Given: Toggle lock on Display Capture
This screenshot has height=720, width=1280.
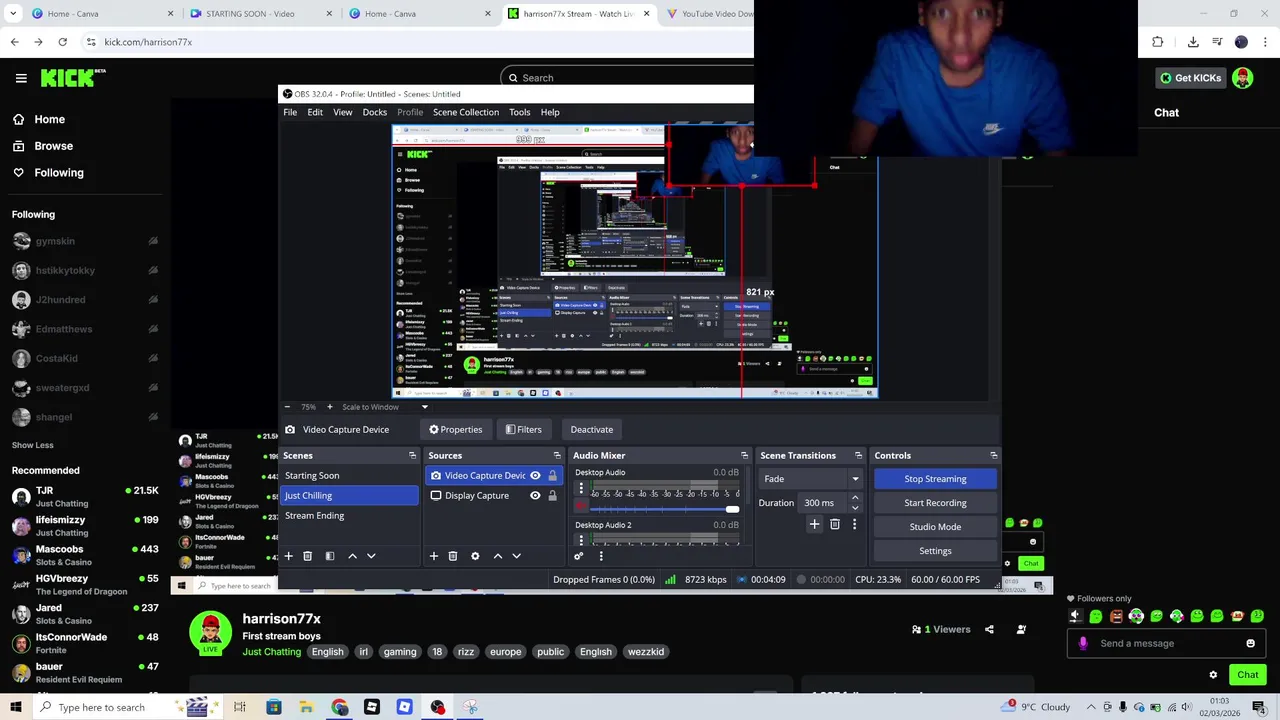Looking at the screenshot, I should click(552, 496).
